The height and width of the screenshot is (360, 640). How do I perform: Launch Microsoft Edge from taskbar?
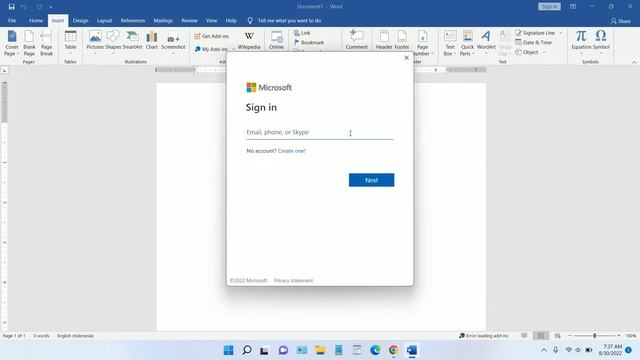click(375, 350)
